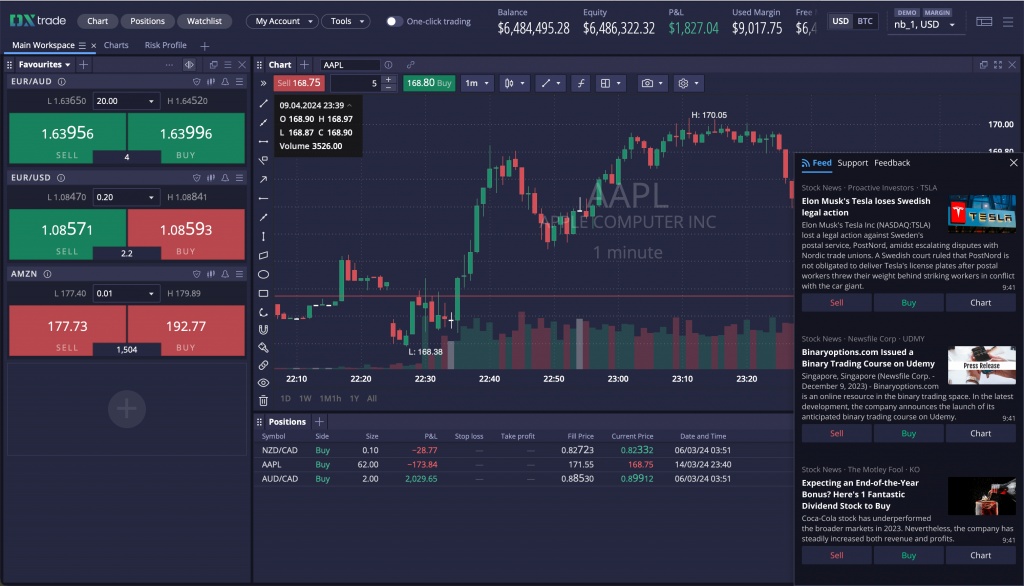Add a new instrument tile with plus
The image size is (1024, 586).
tap(127, 409)
